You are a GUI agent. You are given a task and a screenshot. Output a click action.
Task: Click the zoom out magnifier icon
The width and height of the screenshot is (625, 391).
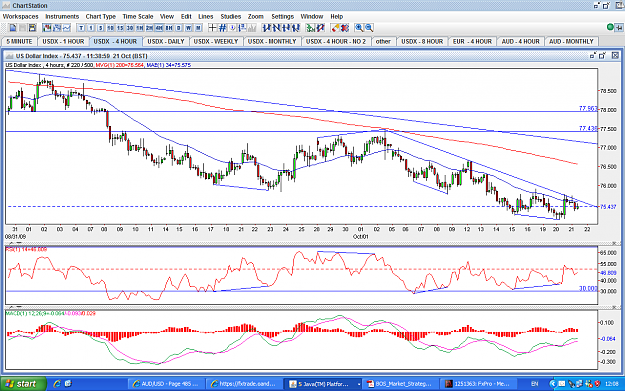(369, 28)
